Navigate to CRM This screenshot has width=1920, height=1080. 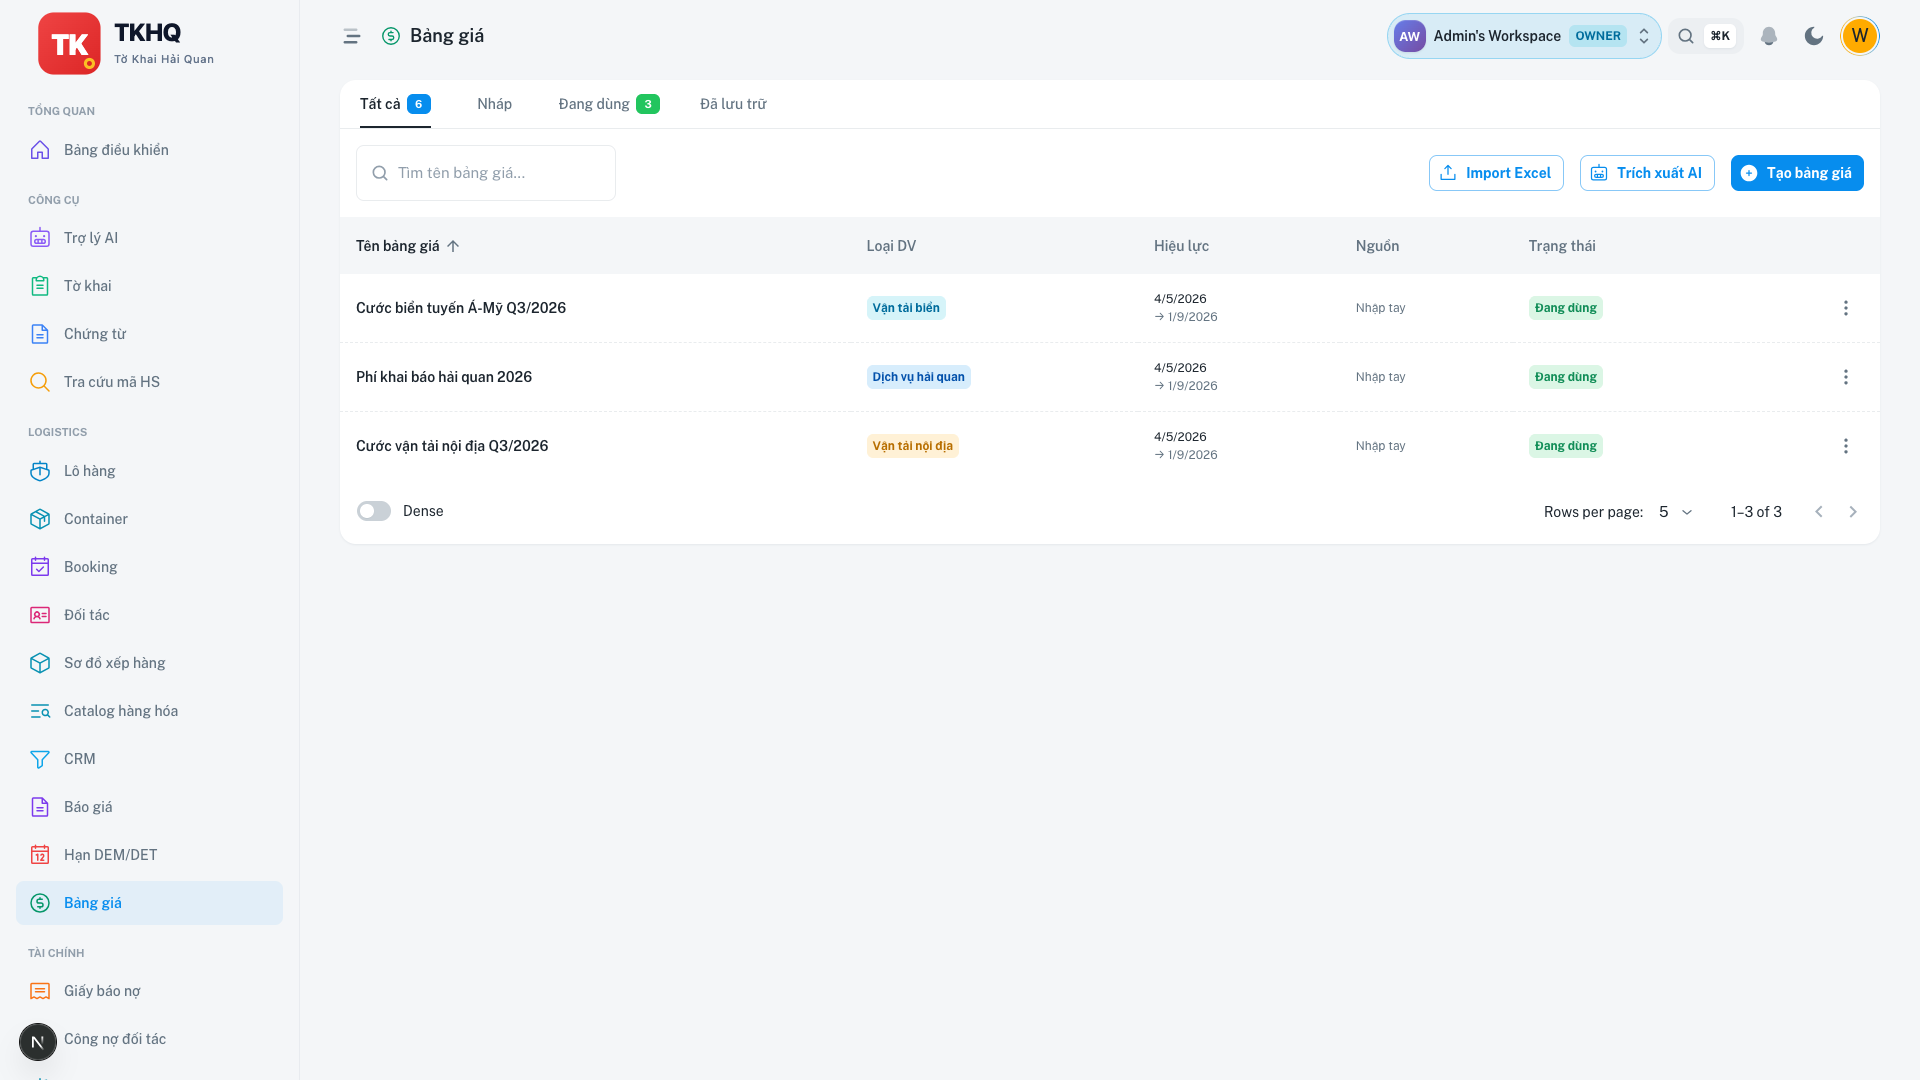point(149,759)
